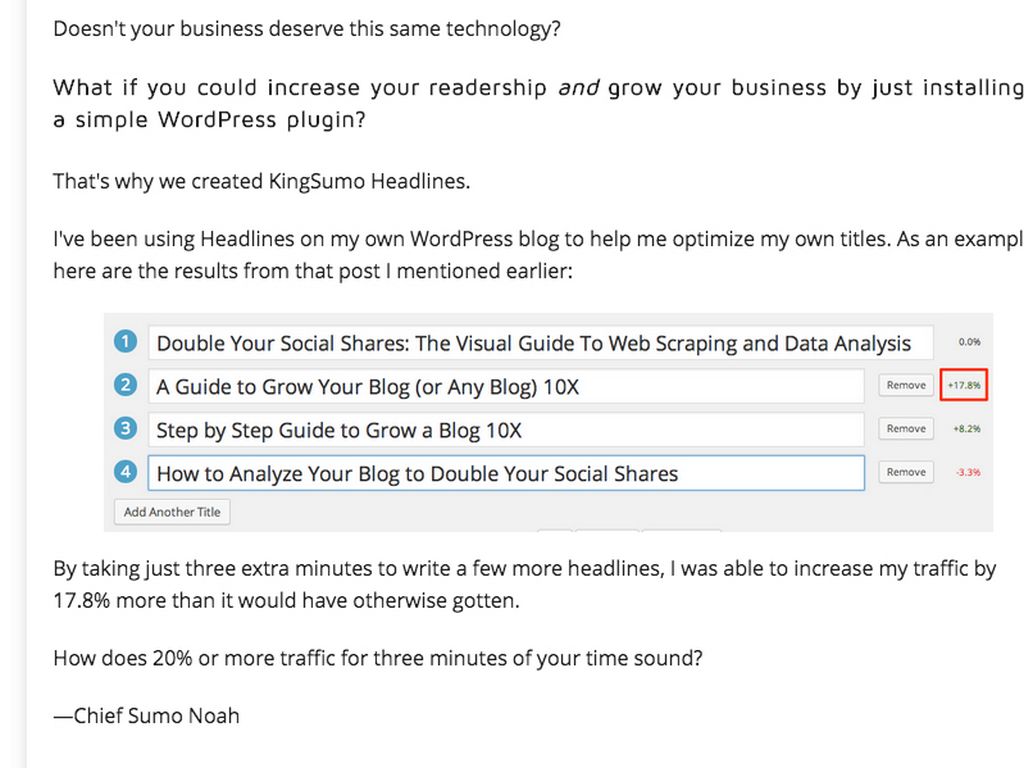Click the red -3.3% result indicator
The height and width of the screenshot is (768, 1024).
[x=968, y=472]
